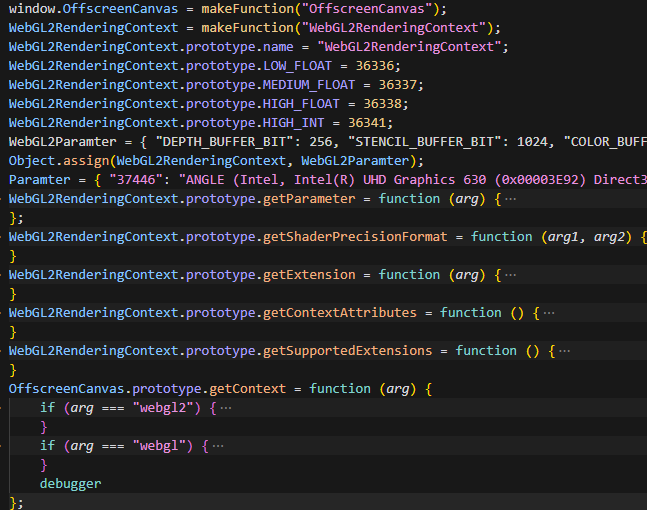647x510 pixels.
Task: Select the MEDIUM_FLOAT property name
Action: [309, 85]
